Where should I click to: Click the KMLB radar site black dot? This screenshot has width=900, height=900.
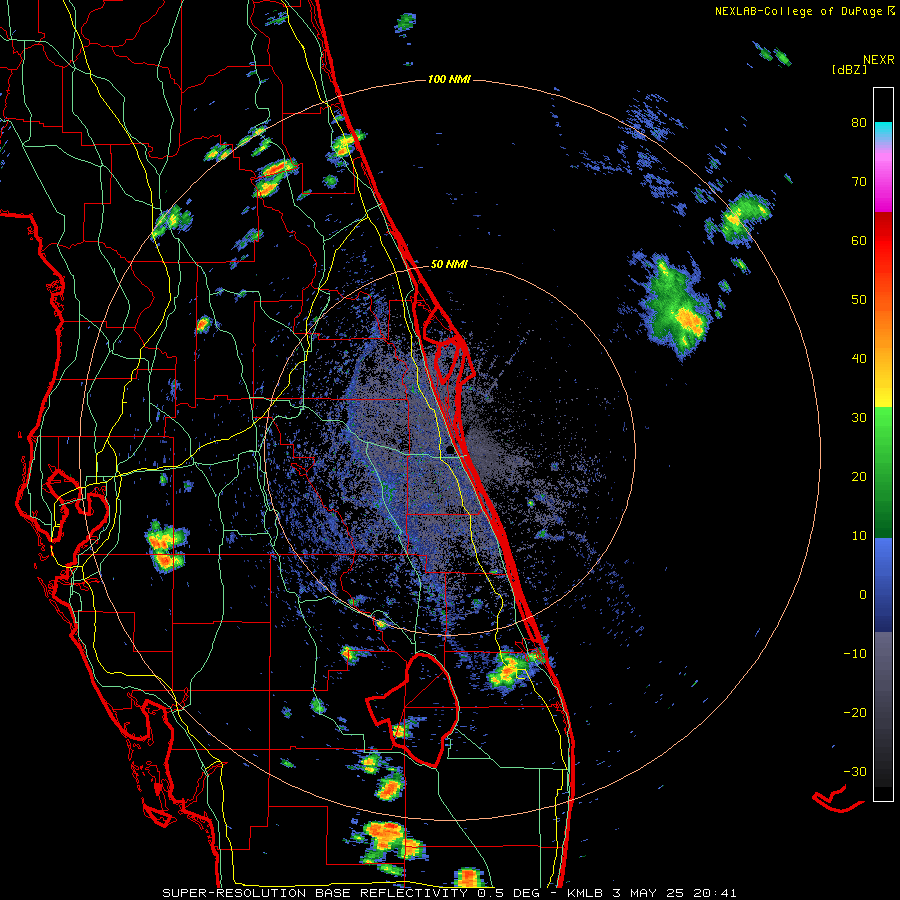coord(448,449)
